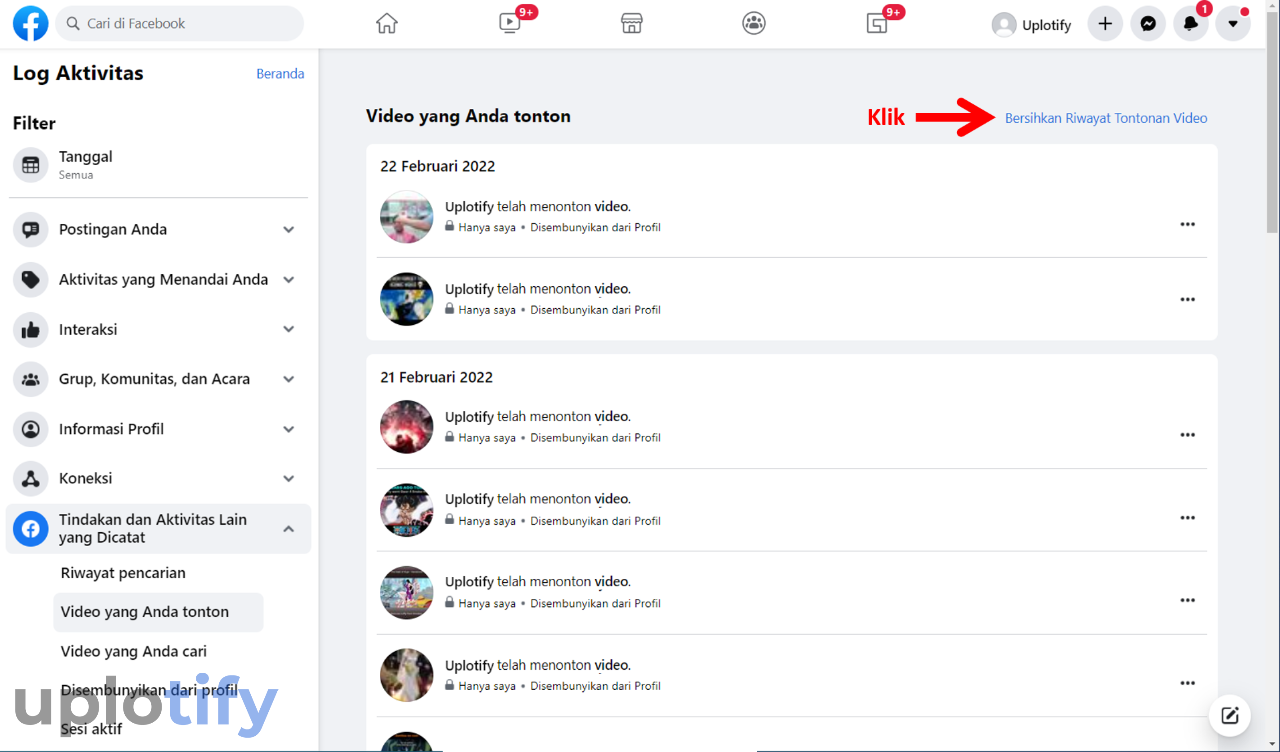The width and height of the screenshot is (1280, 752).
Task: Open first 22 Februari video thumbnail
Action: [x=407, y=216]
